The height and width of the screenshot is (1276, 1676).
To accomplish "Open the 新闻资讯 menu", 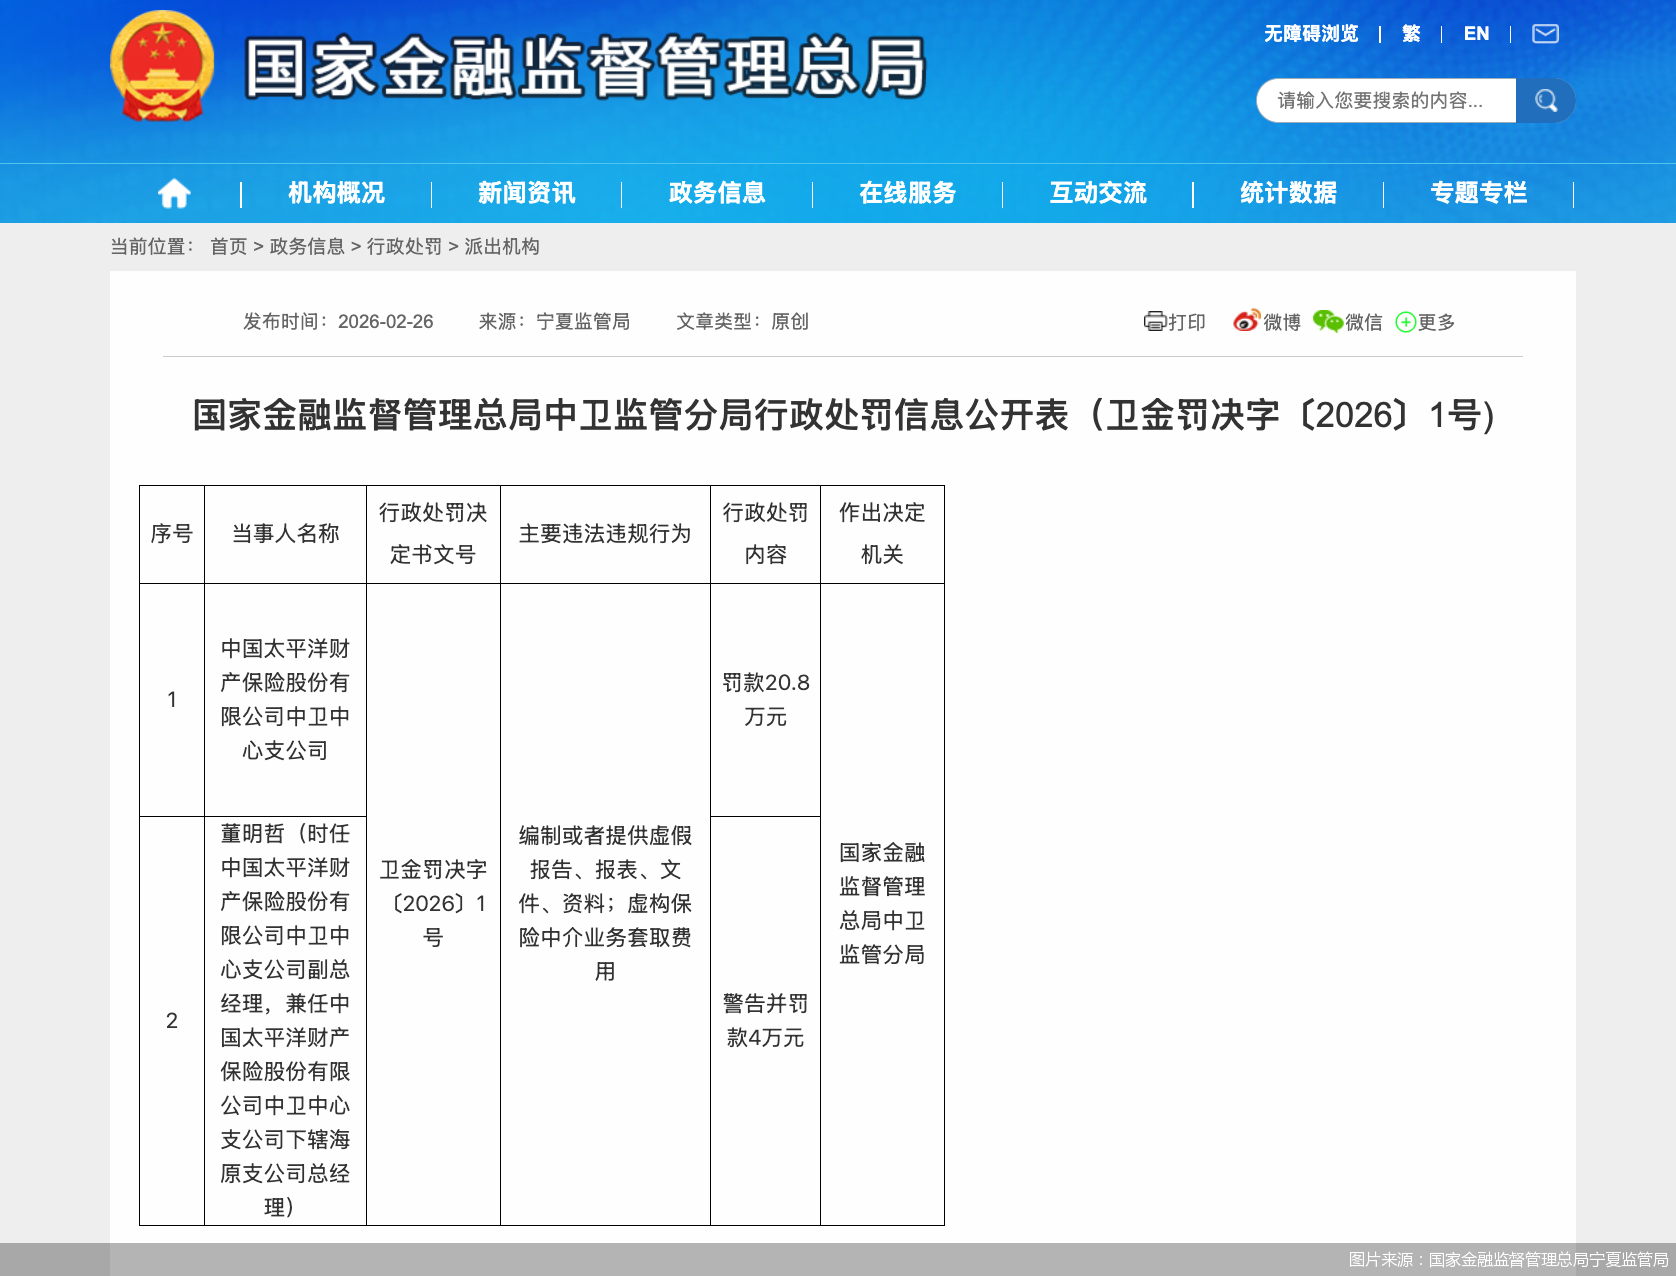I will 526,193.
